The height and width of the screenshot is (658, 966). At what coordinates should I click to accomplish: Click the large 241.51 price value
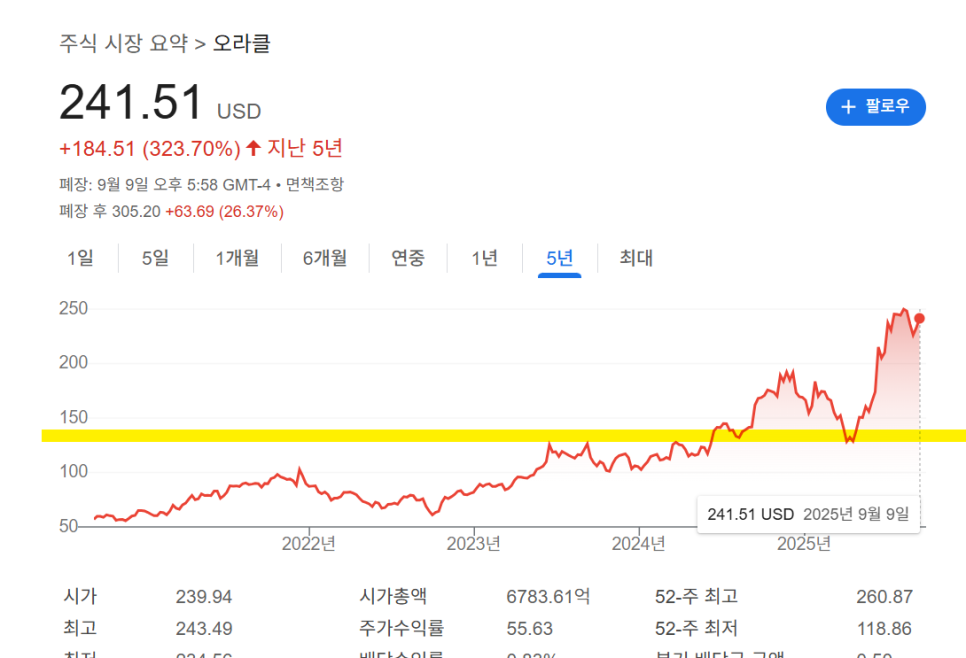(131, 102)
